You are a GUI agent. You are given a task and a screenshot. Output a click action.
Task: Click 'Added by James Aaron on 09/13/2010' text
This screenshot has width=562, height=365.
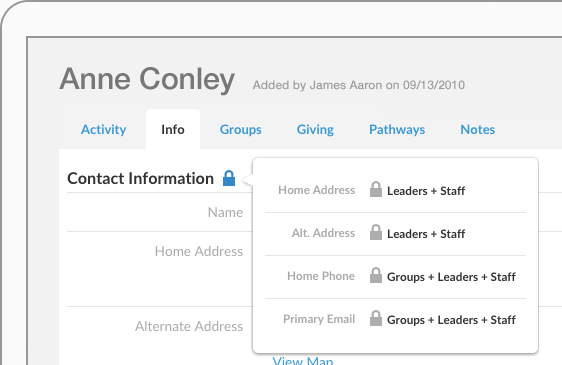point(359,85)
